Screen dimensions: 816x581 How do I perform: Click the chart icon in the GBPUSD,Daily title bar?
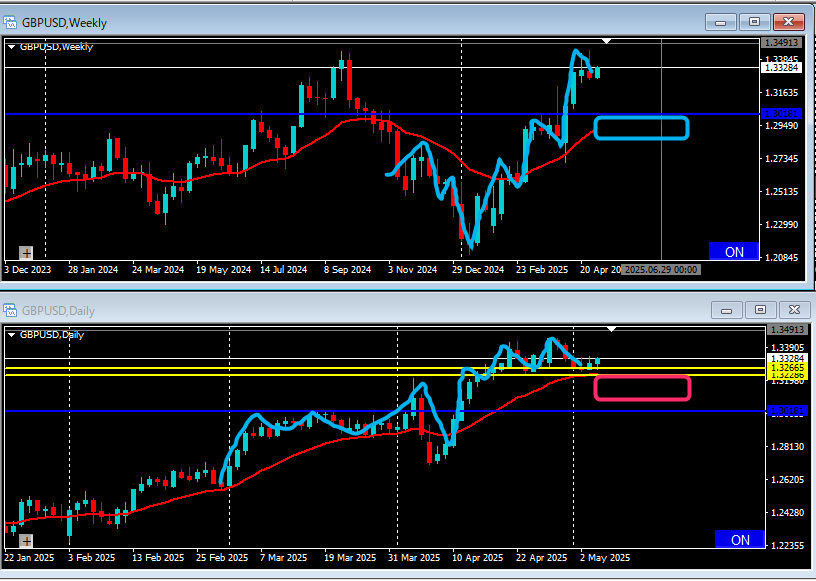point(10,311)
